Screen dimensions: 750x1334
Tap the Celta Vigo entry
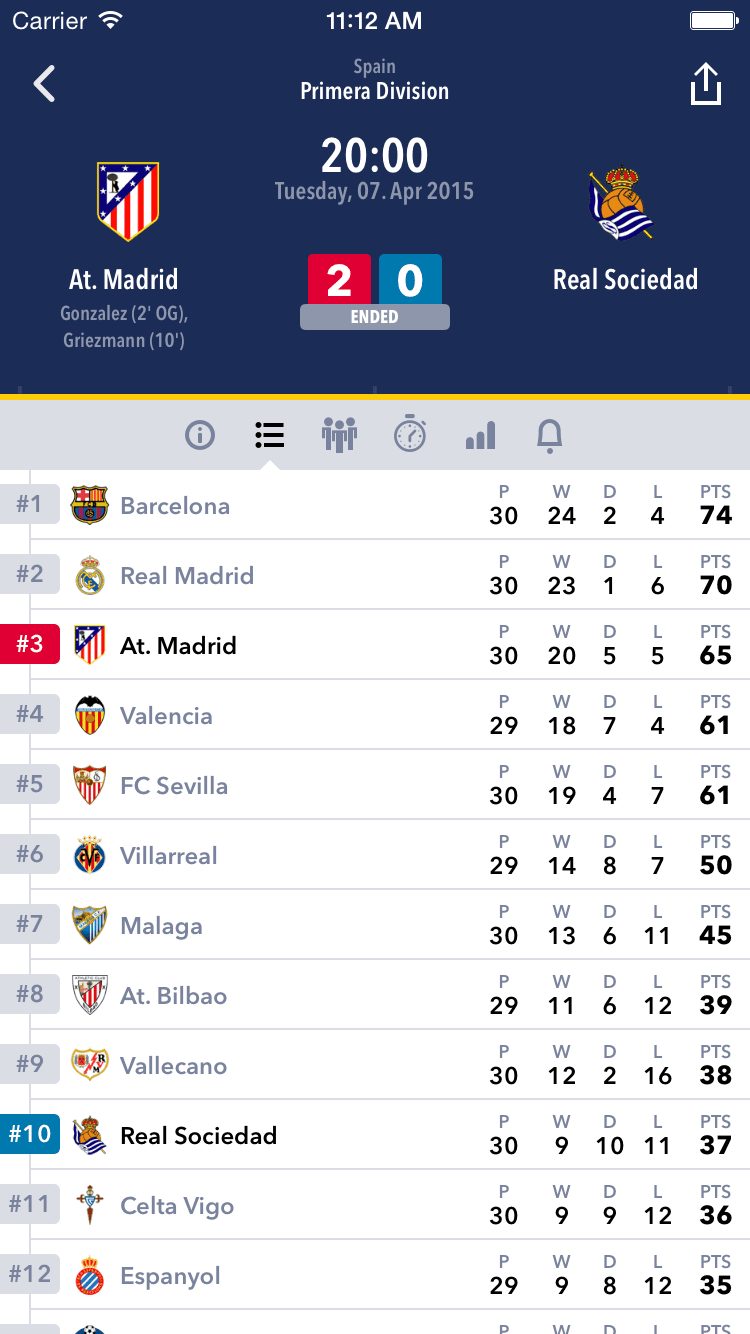click(375, 1205)
